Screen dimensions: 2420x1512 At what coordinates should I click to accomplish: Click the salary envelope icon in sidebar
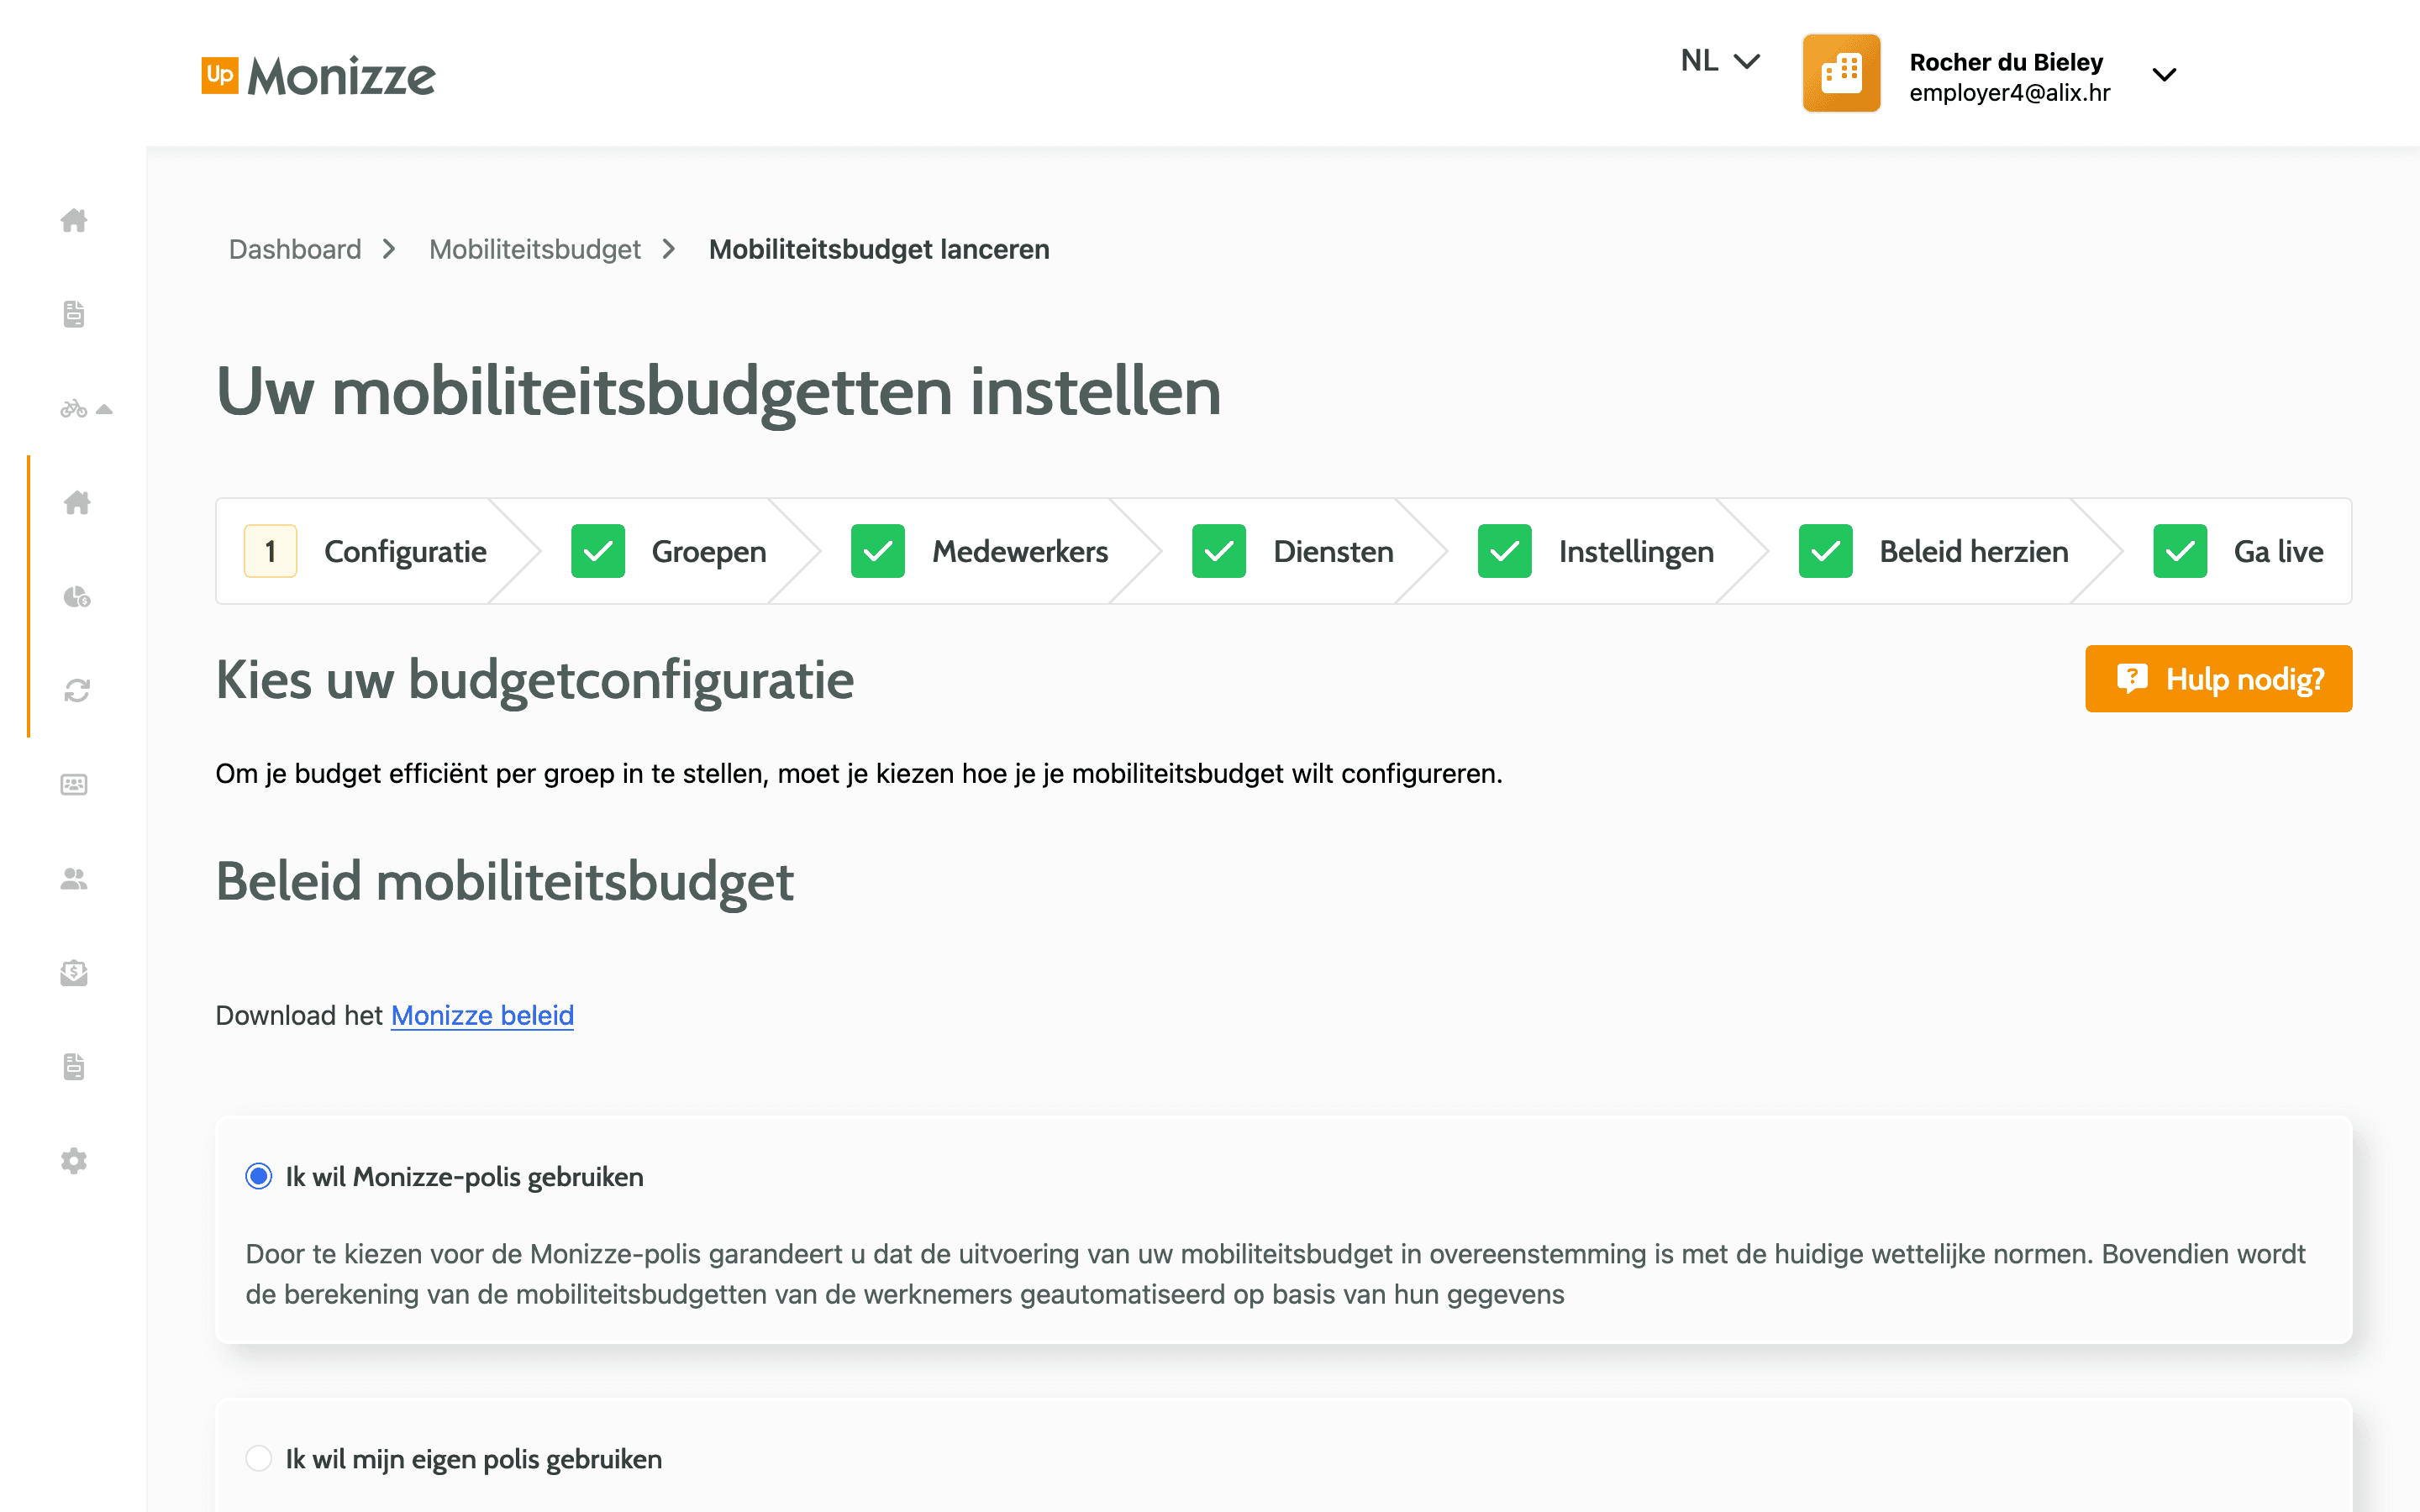pyautogui.click(x=74, y=973)
